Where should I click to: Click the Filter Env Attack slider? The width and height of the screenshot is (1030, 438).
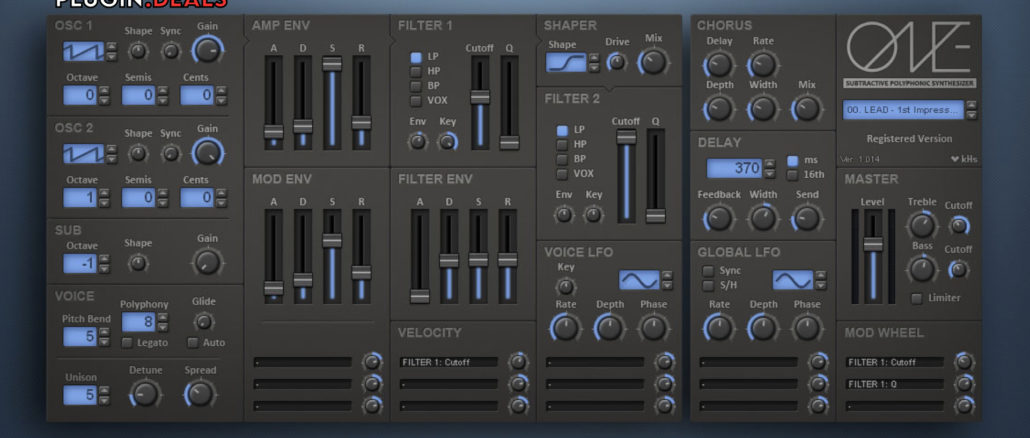(x=420, y=256)
